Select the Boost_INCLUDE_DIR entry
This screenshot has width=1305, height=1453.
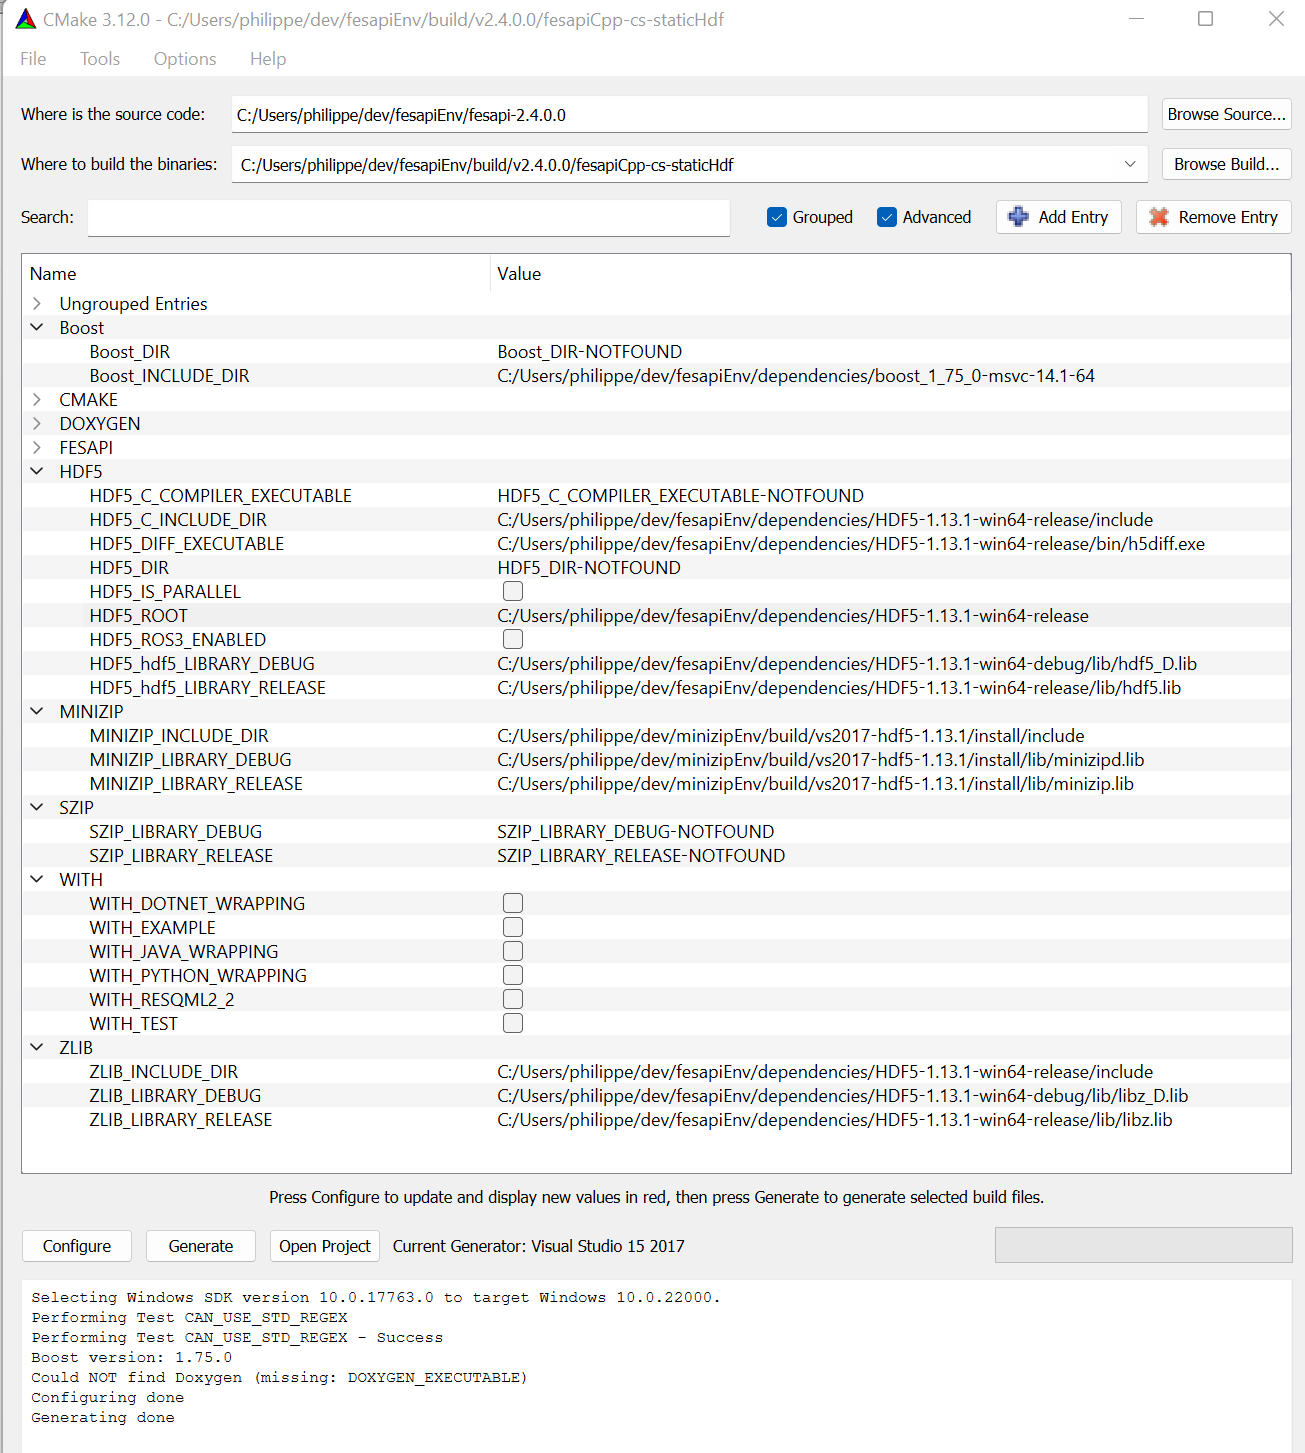pos(169,375)
